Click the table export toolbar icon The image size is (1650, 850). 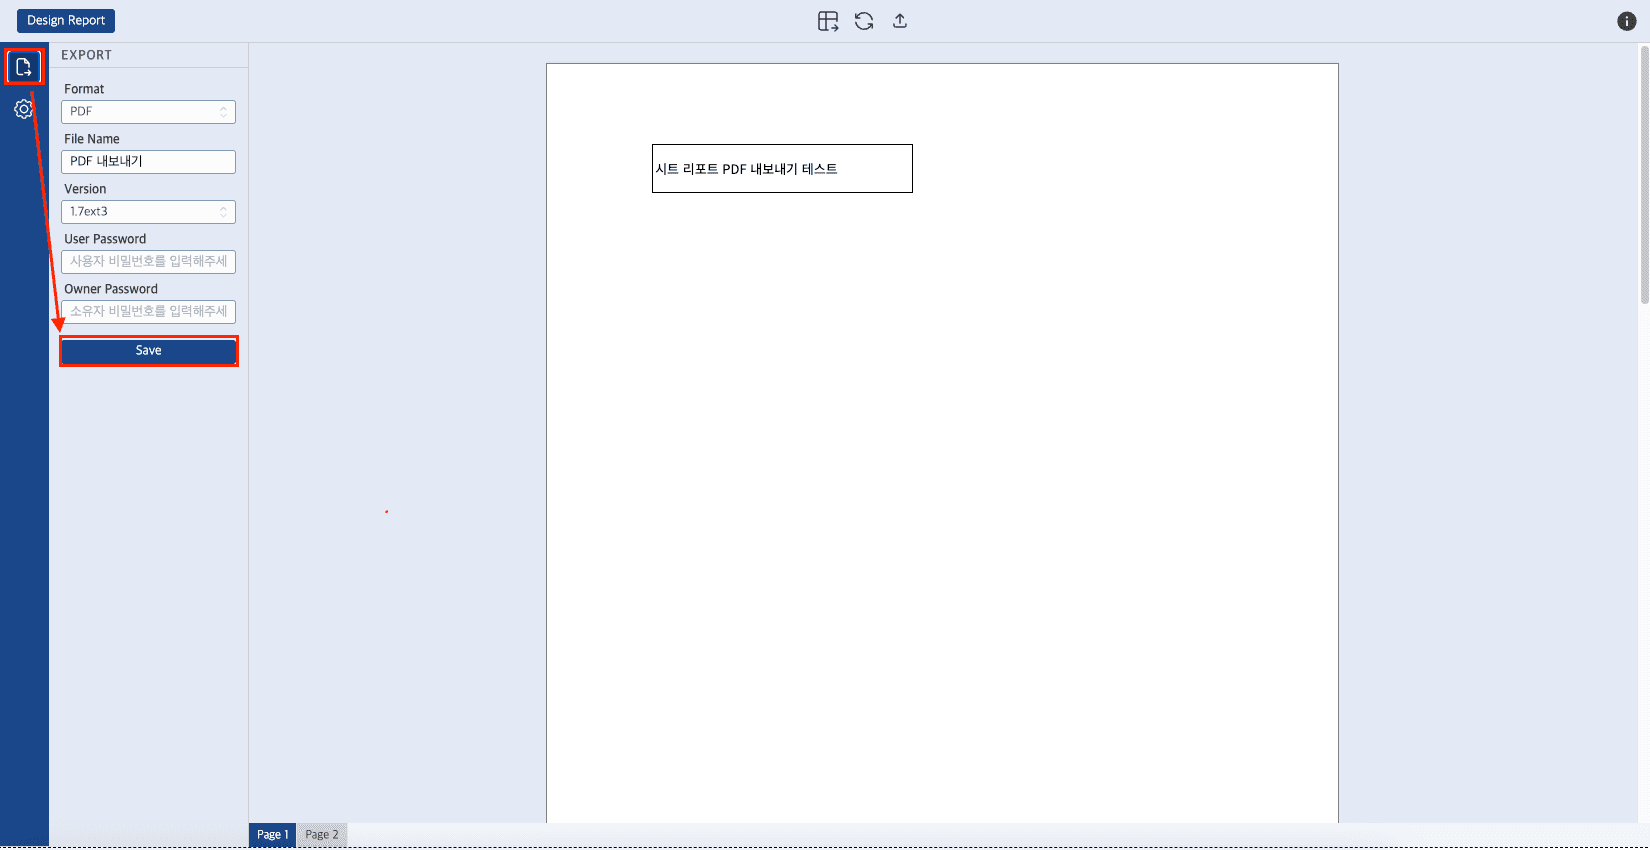tap(828, 21)
